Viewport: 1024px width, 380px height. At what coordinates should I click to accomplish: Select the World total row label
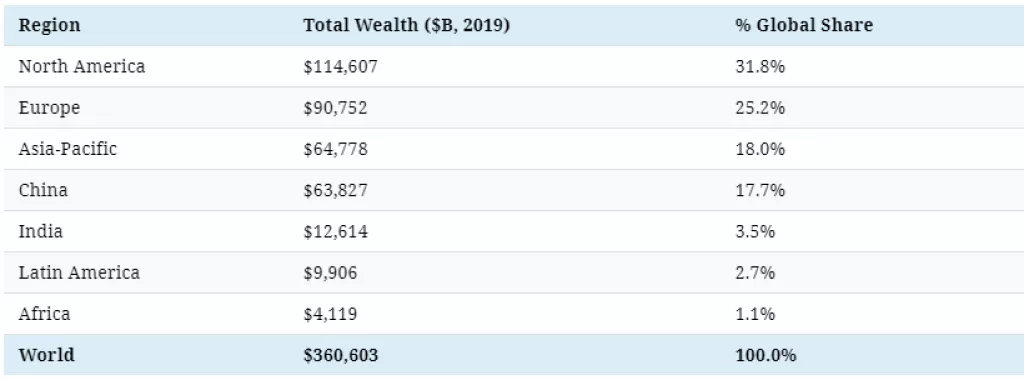pyautogui.click(x=46, y=355)
